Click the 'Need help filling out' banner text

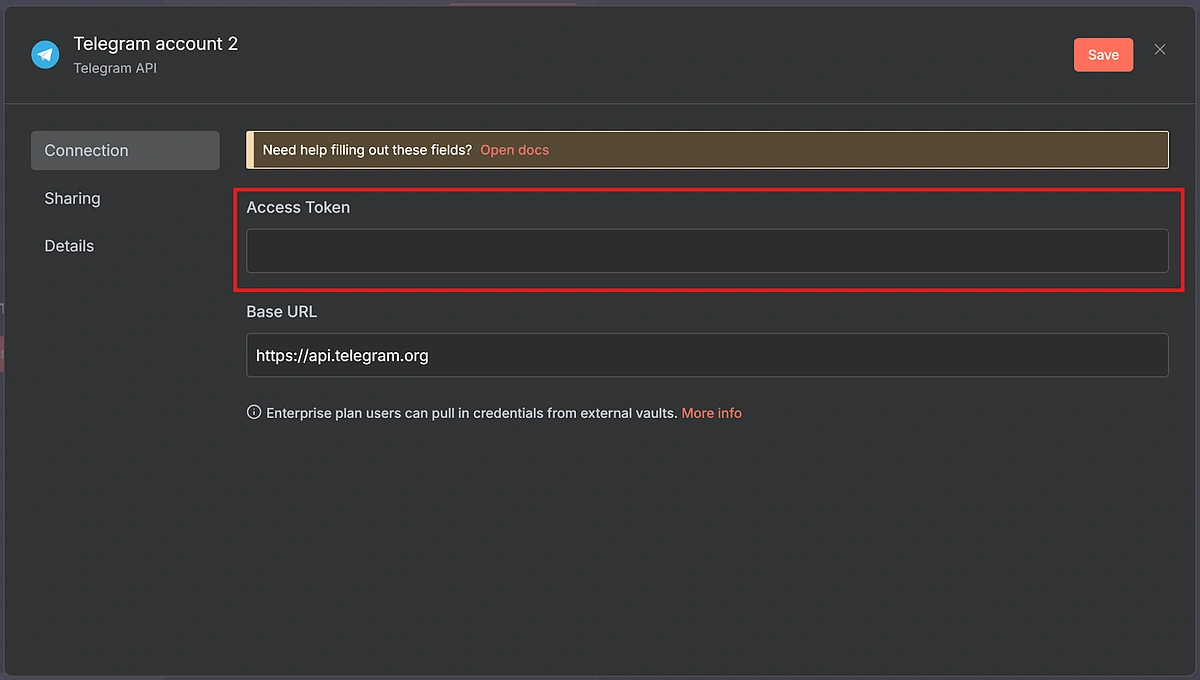pos(367,150)
